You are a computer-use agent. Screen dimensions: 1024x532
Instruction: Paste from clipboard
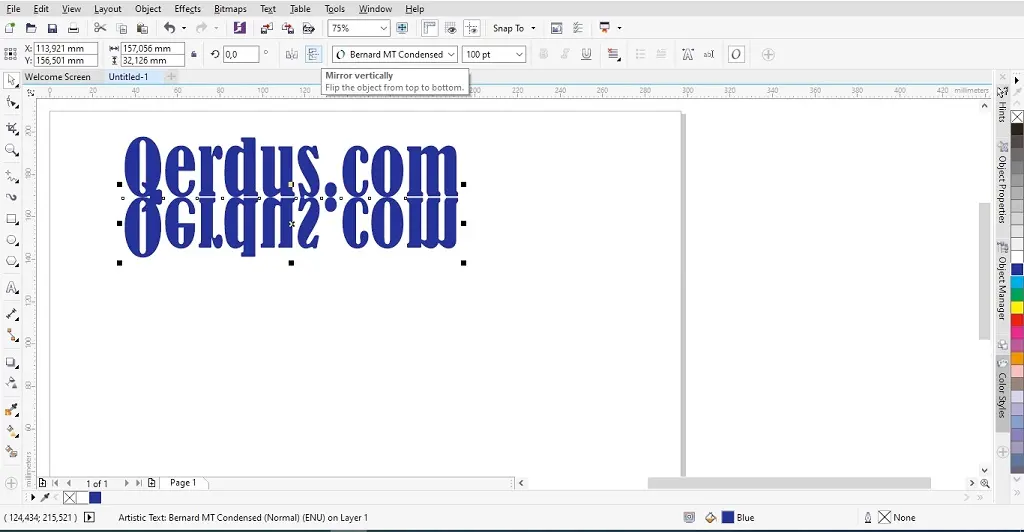point(142,28)
